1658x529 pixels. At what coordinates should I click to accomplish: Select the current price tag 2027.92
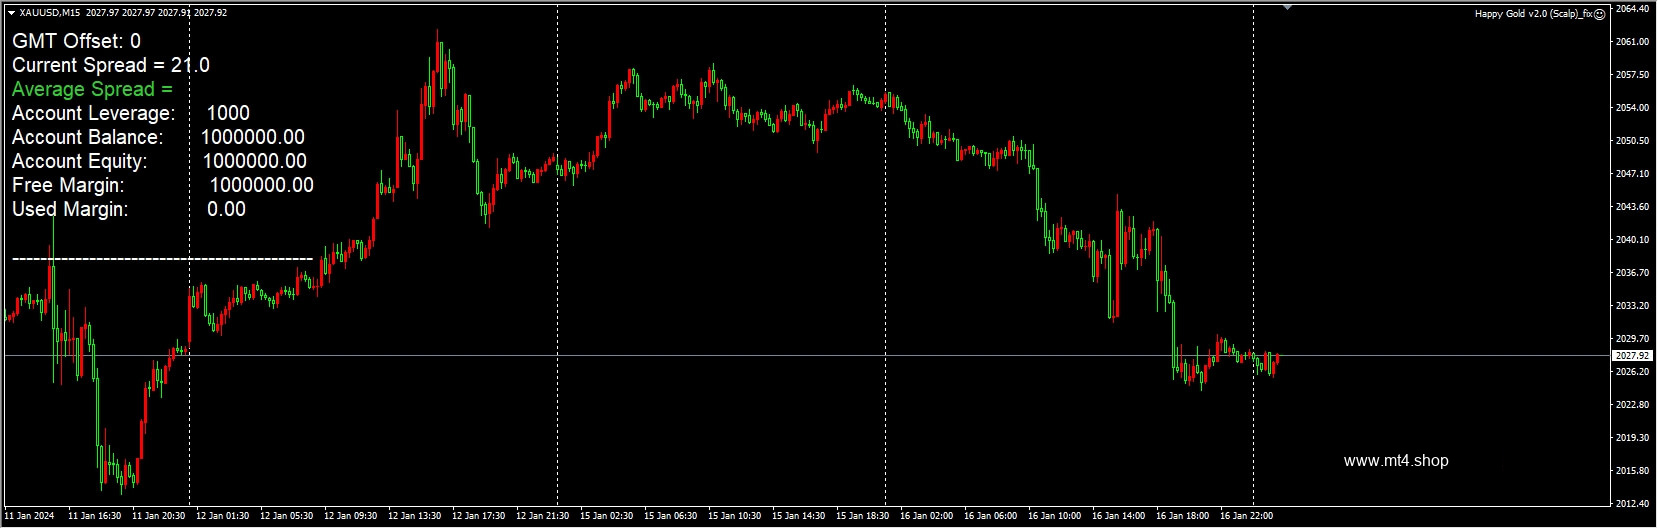click(x=1632, y=356)
